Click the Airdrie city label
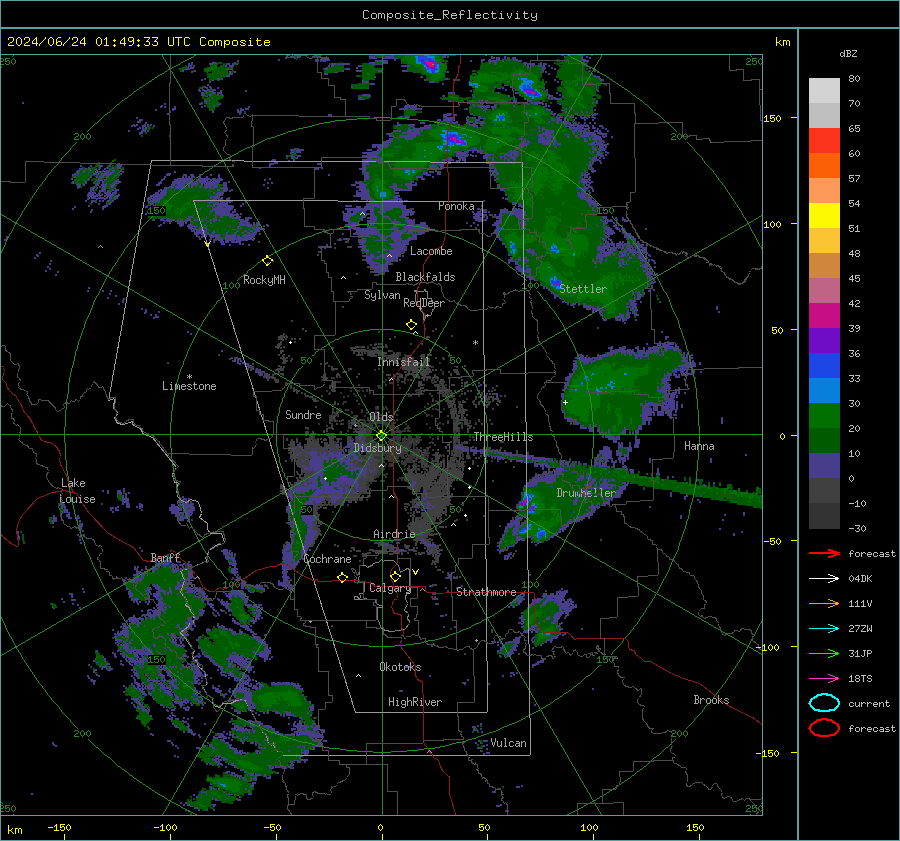900x841 pixels. pos(394,534)
